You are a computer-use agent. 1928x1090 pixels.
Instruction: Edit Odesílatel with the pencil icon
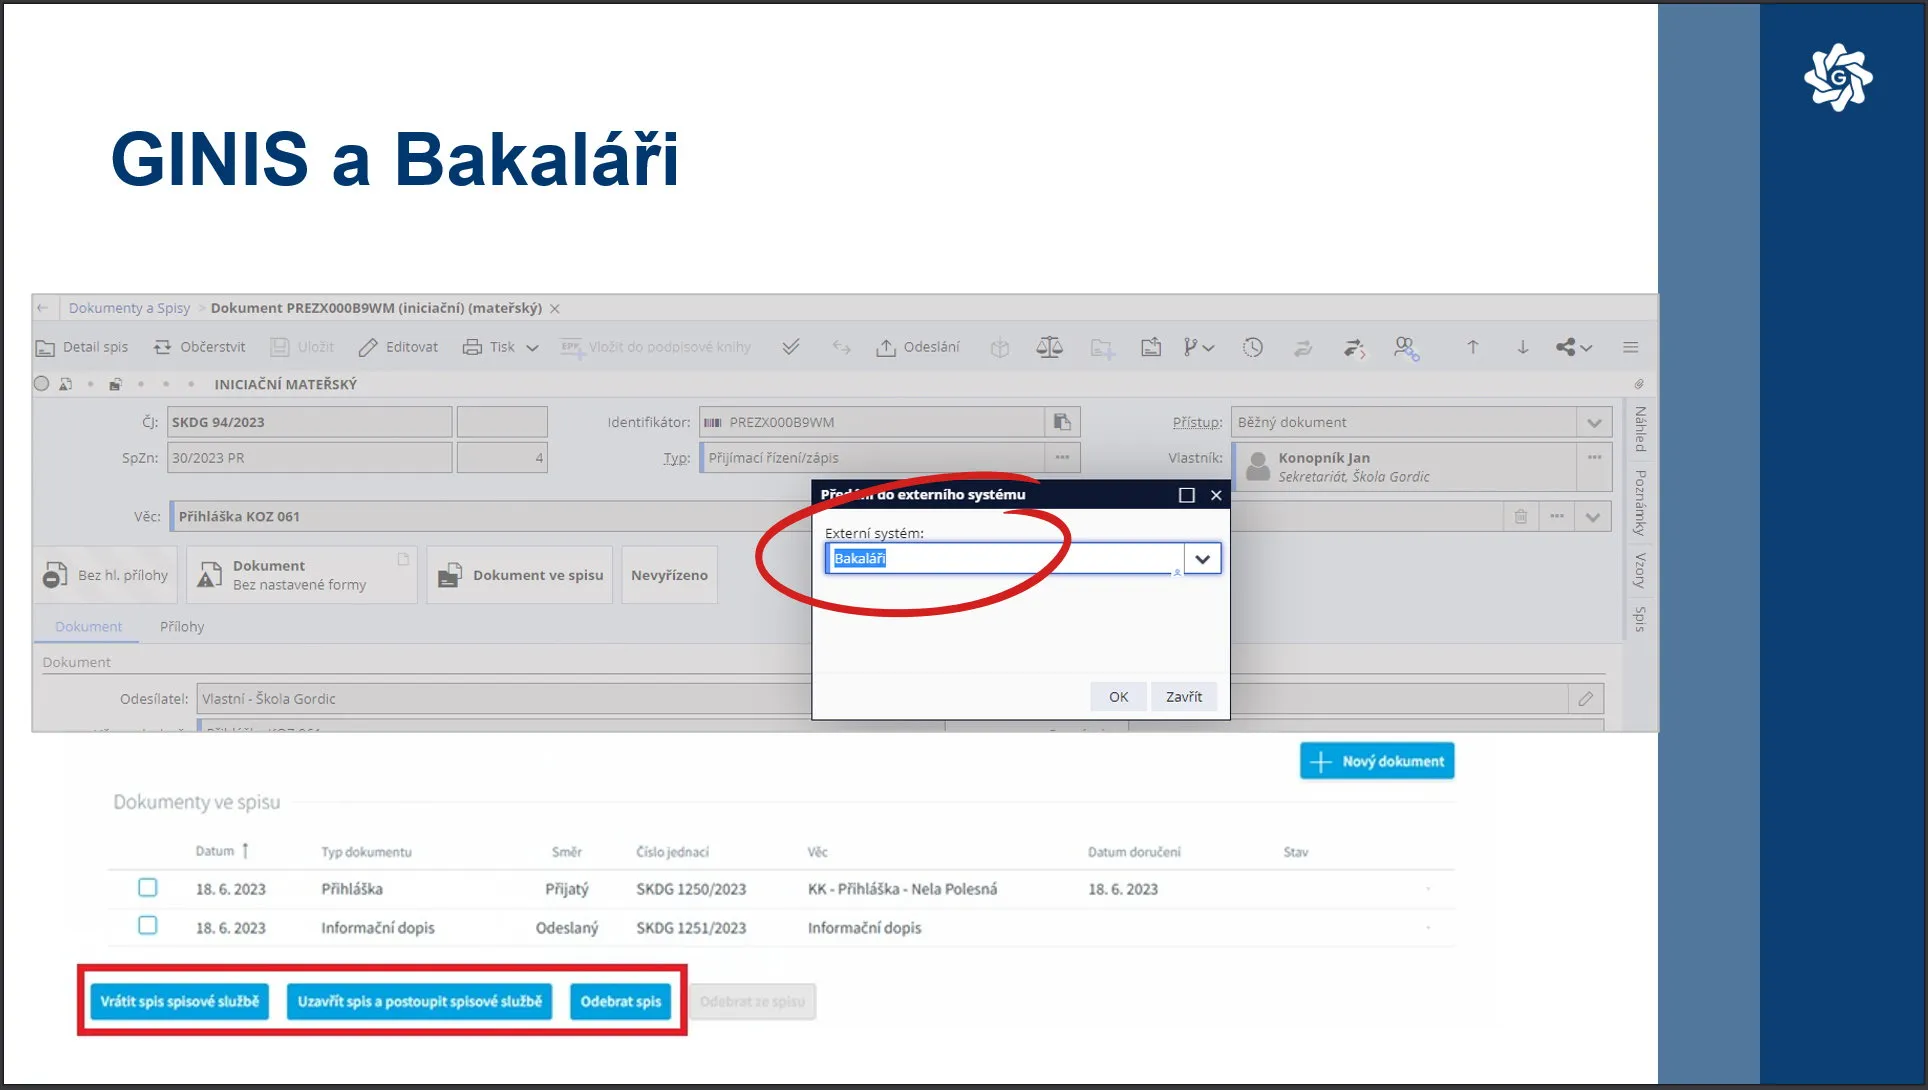tap(1586, 699)
